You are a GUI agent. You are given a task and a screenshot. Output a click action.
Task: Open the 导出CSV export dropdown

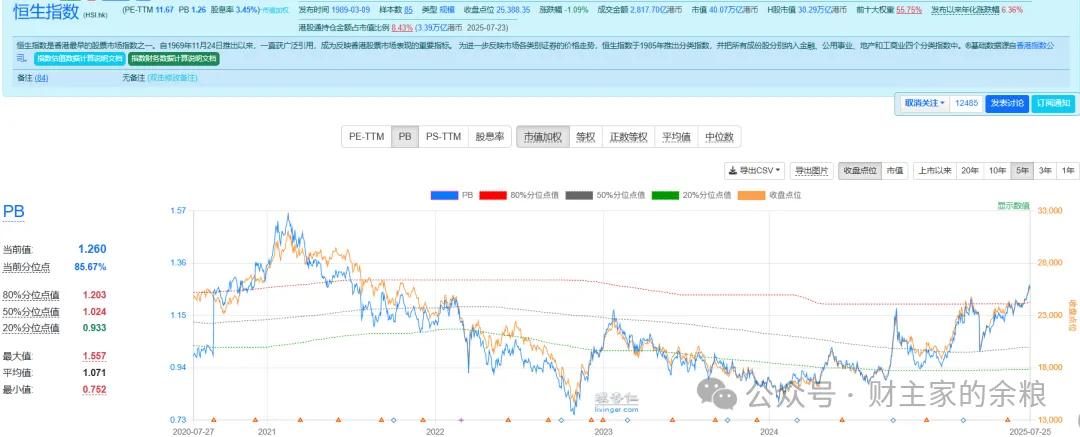click(x=754, y=170)
